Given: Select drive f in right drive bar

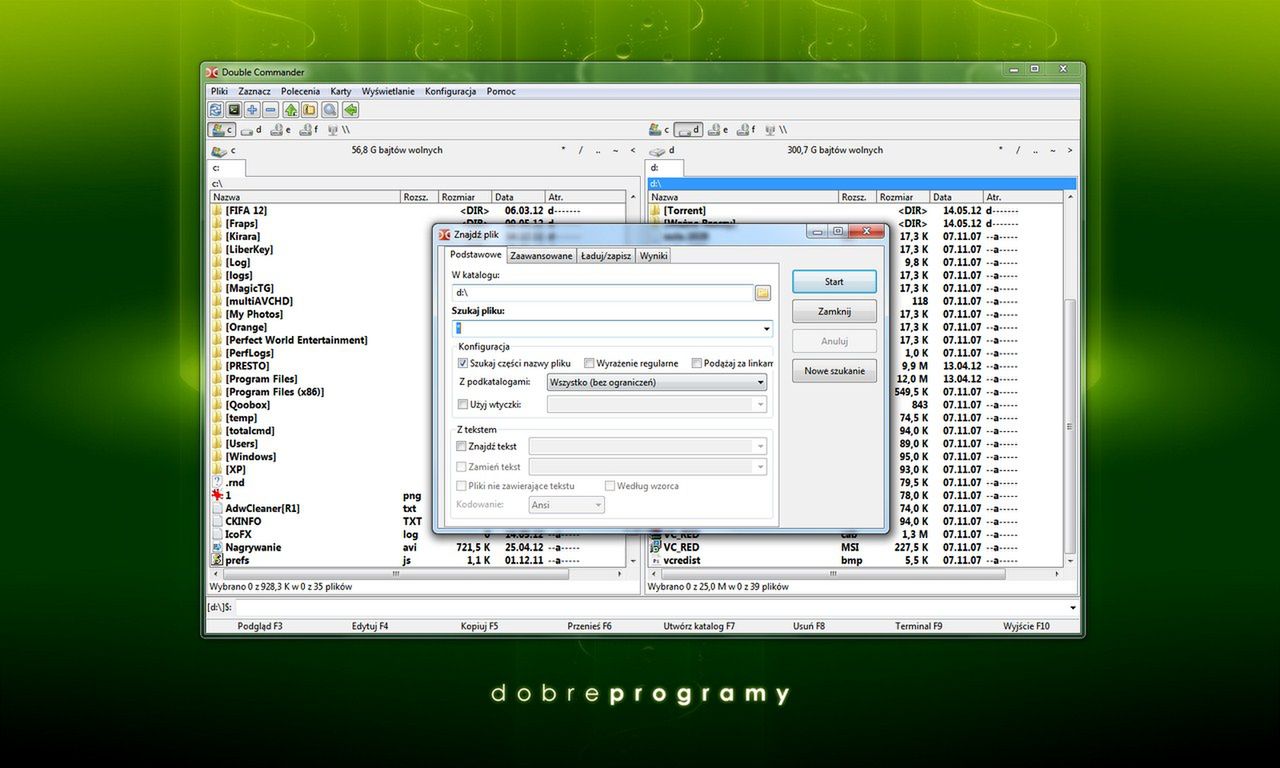Looking at the screenshot, I should [x=746, y=130].
